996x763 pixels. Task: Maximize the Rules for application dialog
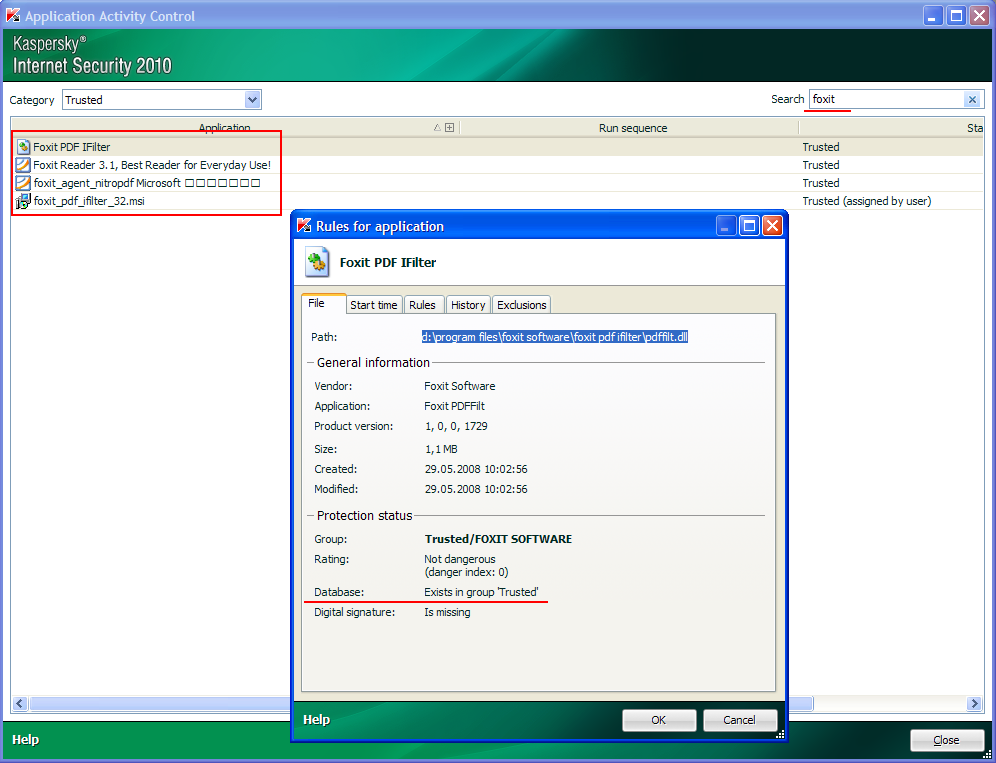point(749,226)
